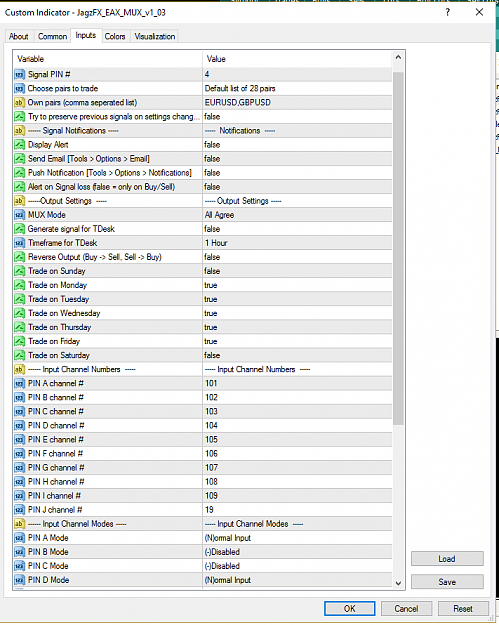Switch to the About tab
The image size is (499, 625).
pos(19,36)
